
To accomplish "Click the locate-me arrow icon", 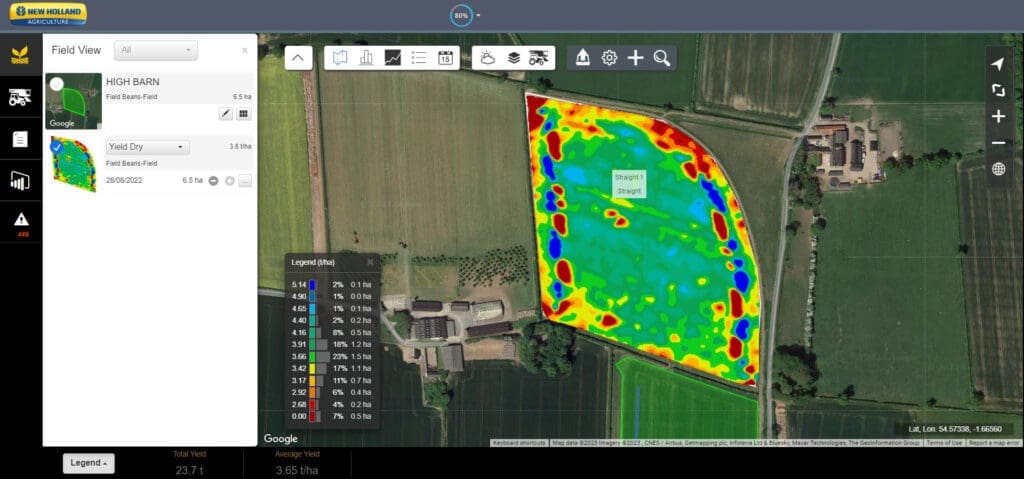I will coord(998,64).
